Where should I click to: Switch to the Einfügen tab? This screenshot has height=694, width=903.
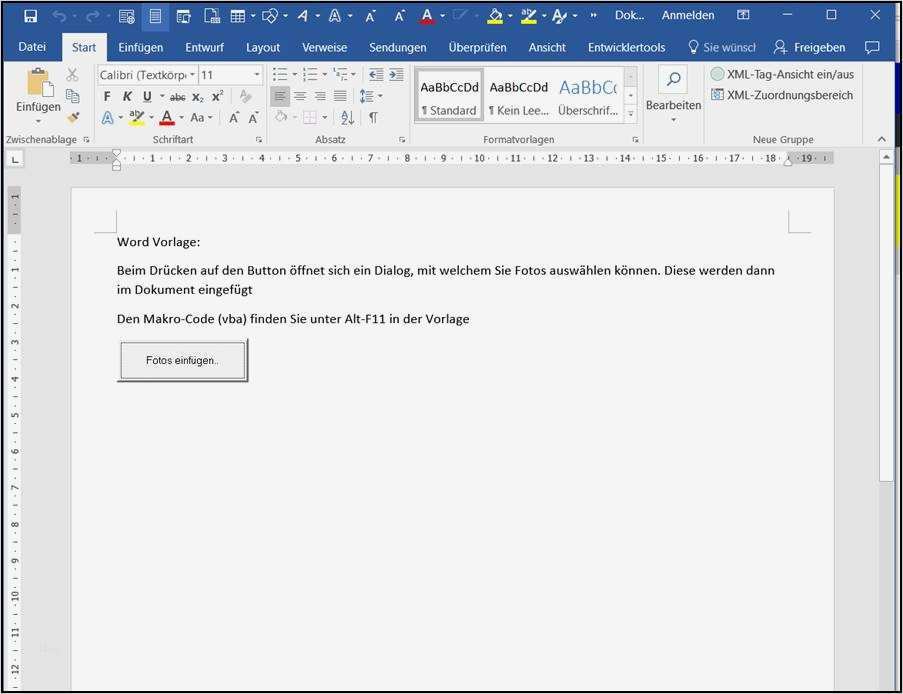pos(141,48)
